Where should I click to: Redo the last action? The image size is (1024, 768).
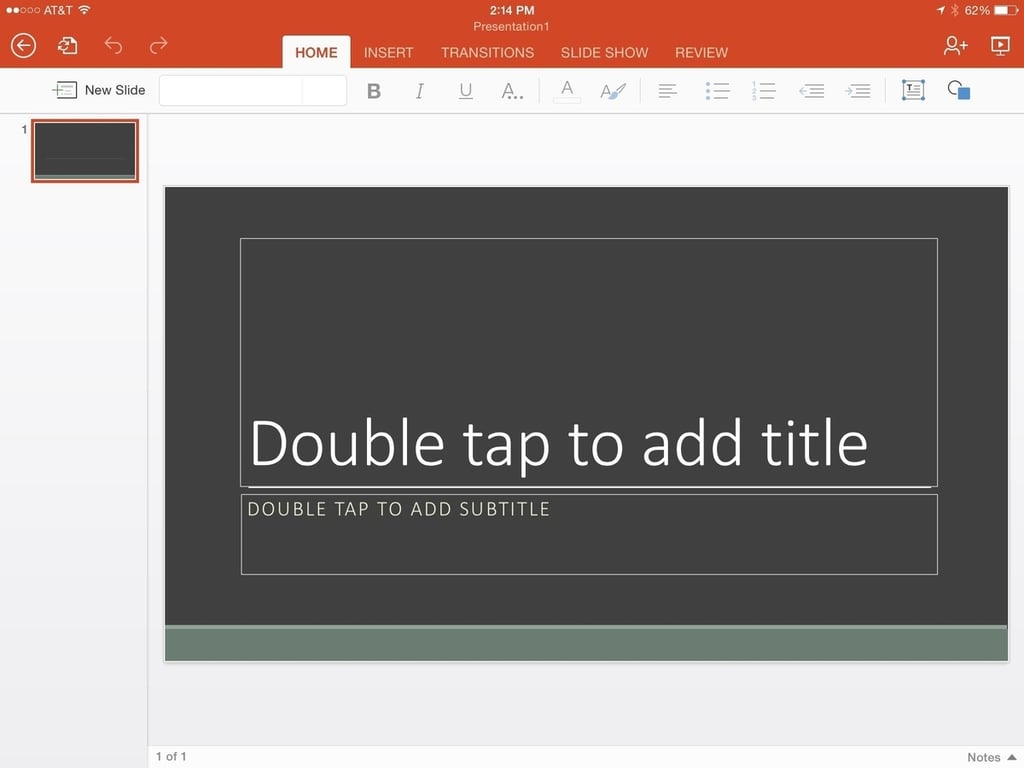[x=158, y=46]
